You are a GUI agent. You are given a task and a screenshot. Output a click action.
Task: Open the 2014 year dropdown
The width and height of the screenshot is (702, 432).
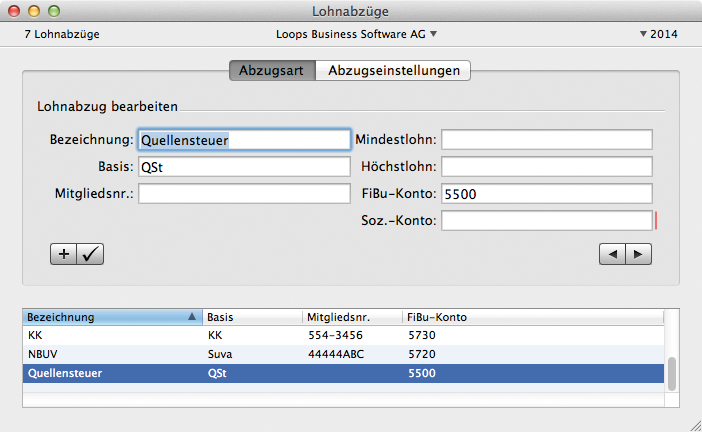click(x=658, y=34)
